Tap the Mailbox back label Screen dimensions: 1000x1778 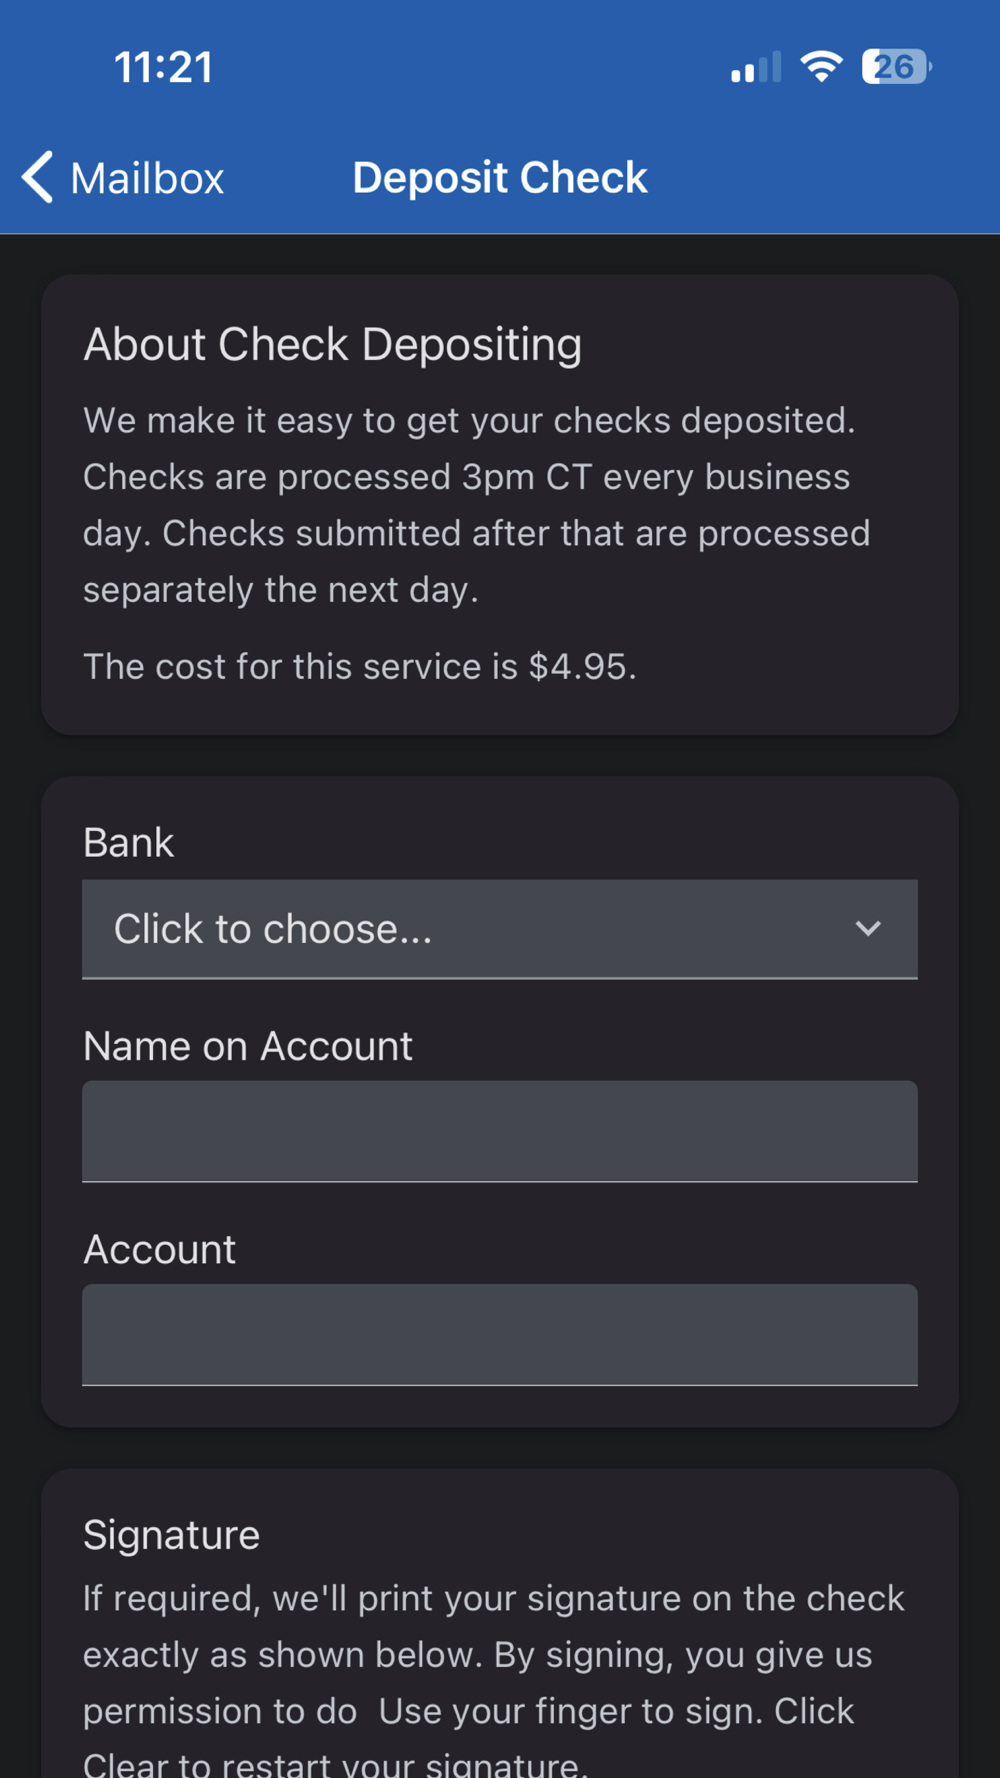[147, 179]
